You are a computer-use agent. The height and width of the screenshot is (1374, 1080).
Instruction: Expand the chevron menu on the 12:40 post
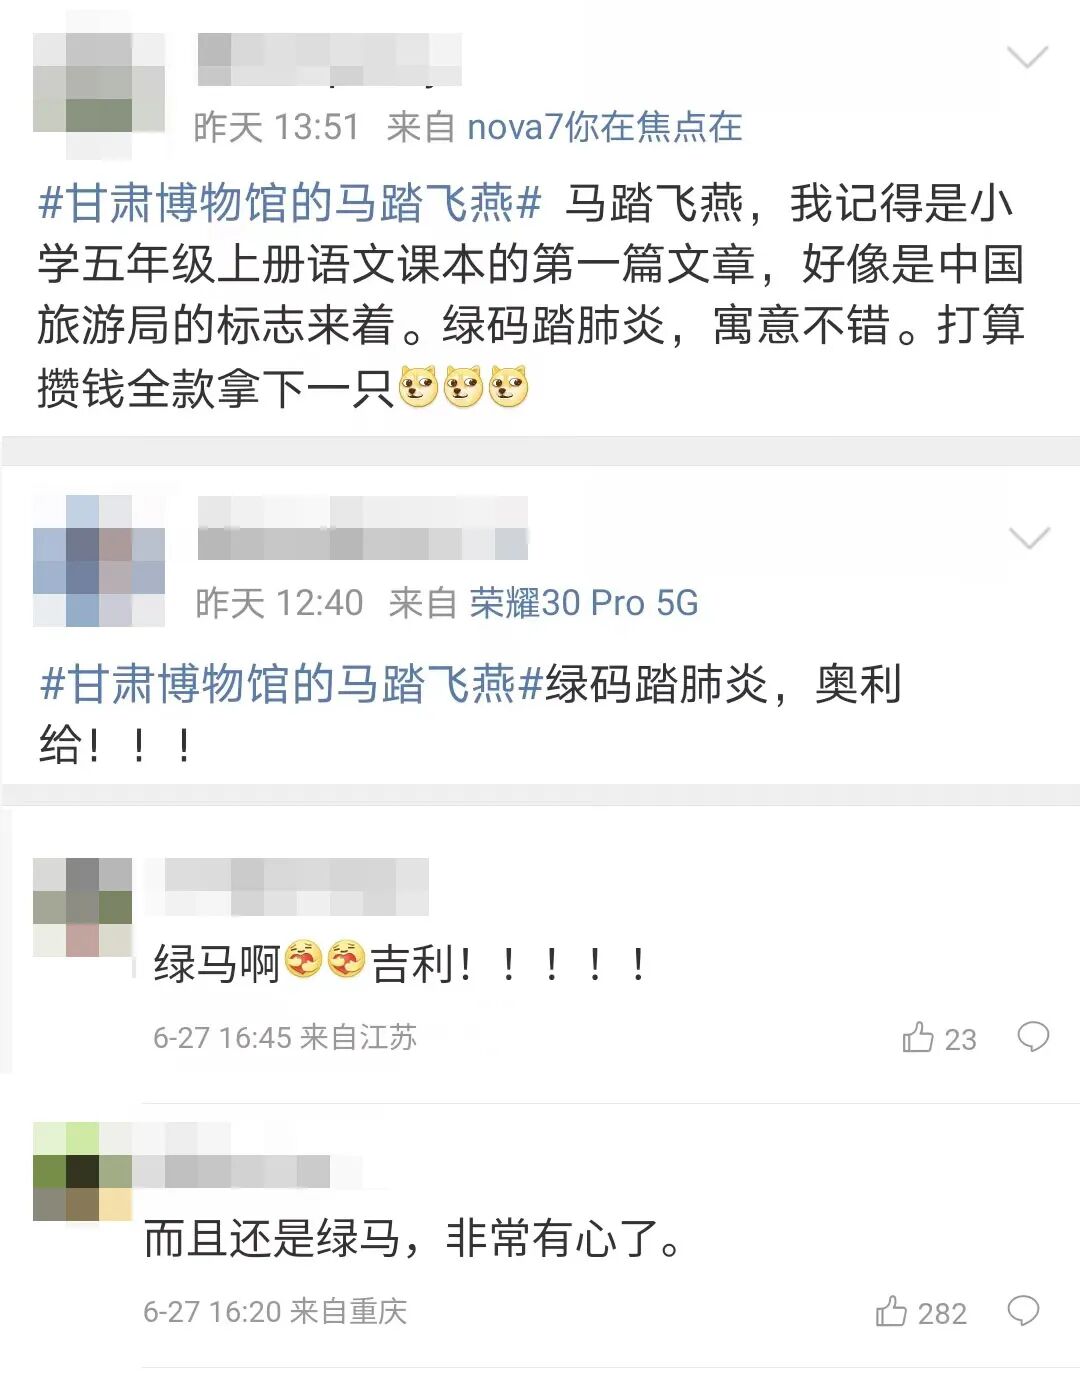pyautogui.click(x=1028, y=539)
